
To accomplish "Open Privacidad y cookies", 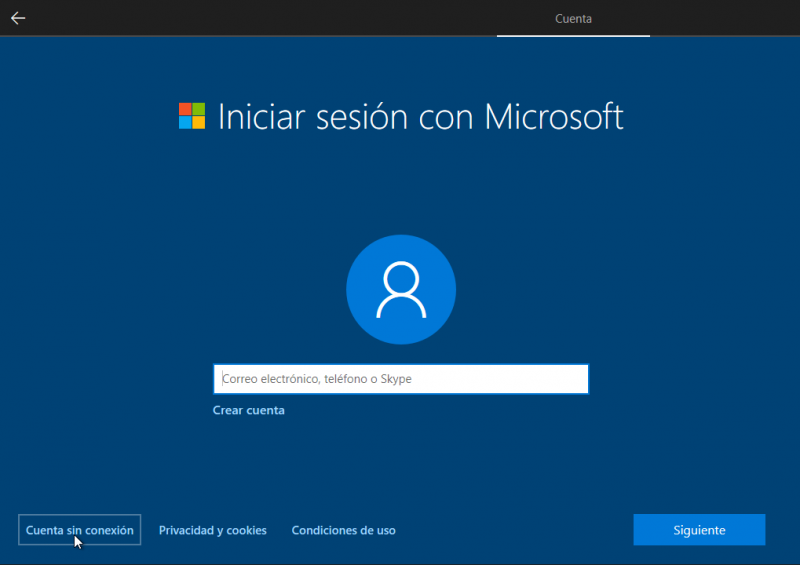I will click(213, 530).
